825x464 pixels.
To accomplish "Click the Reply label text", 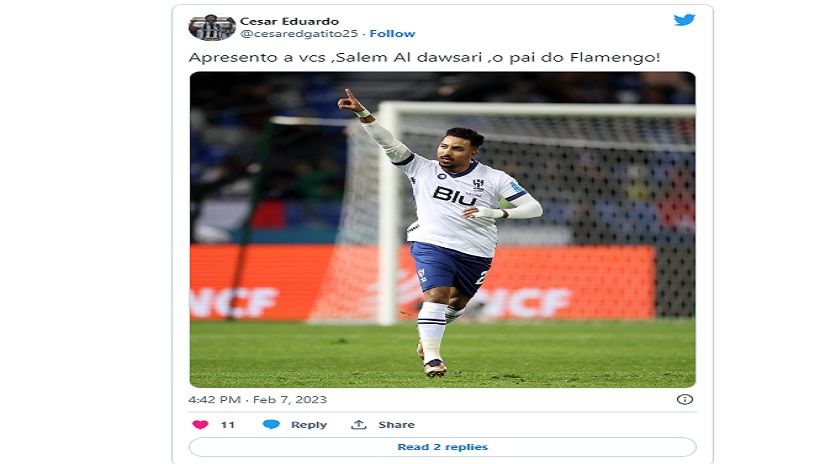I will click(x=309, y=425).
